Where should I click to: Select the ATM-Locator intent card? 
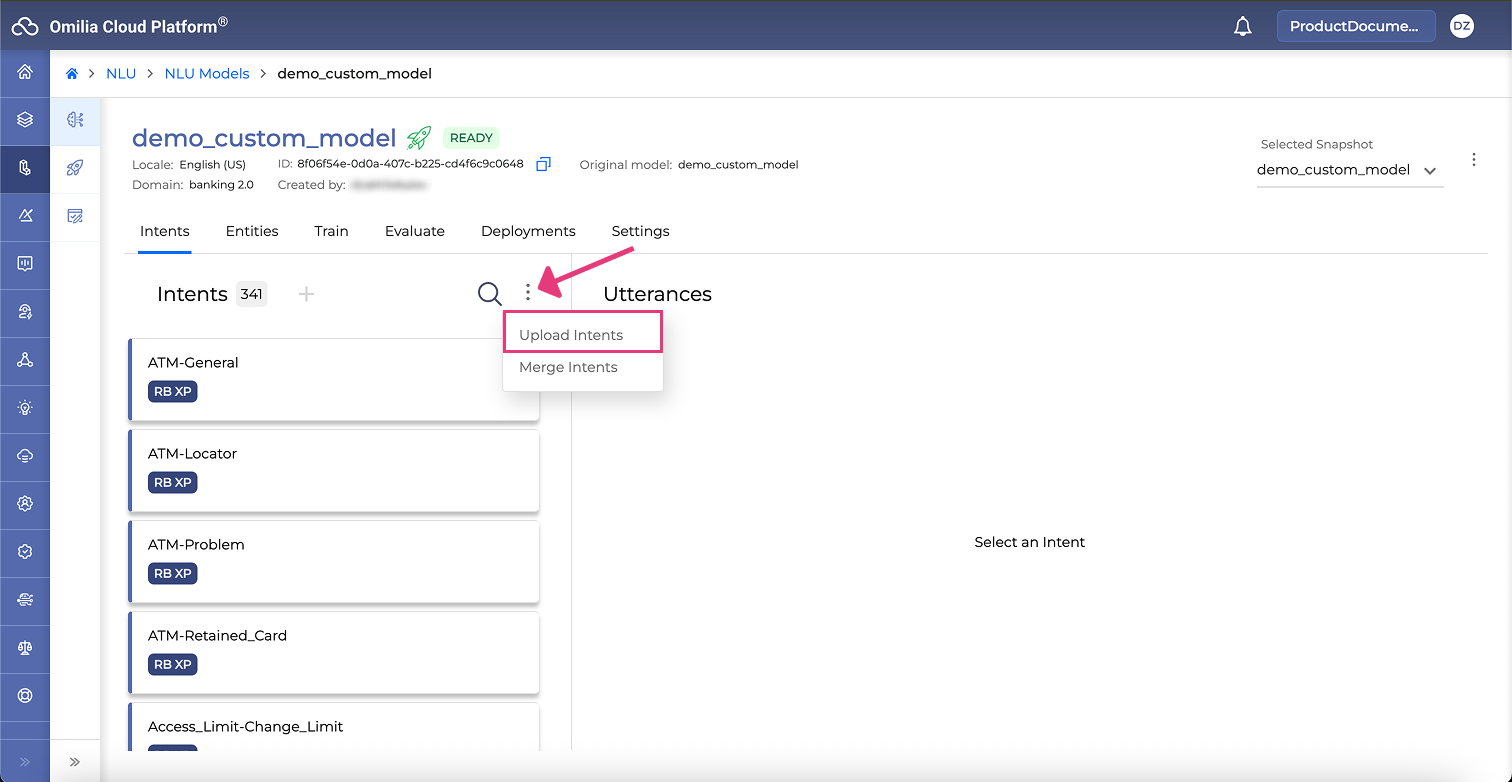pyautogui.click(x=334, y=468)
